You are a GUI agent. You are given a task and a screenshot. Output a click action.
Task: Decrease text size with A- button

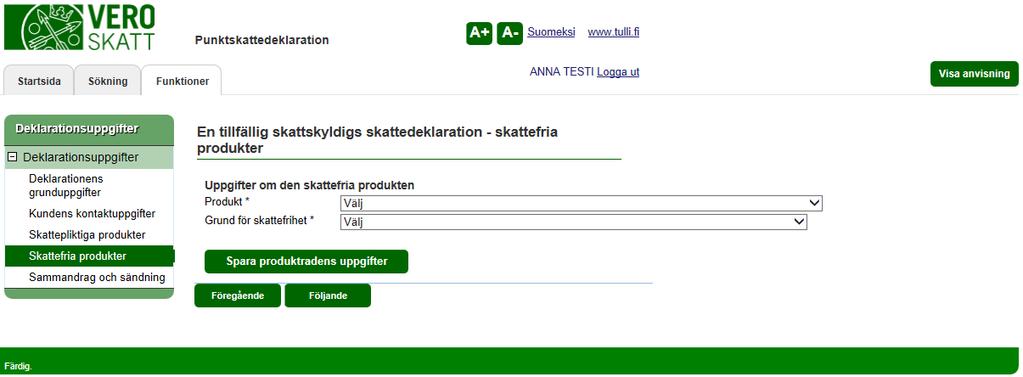pyautogui.click(x=510, y=33)
